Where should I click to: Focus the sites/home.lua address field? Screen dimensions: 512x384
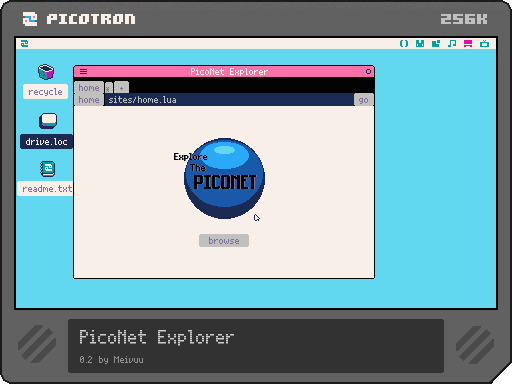(229, 100)
